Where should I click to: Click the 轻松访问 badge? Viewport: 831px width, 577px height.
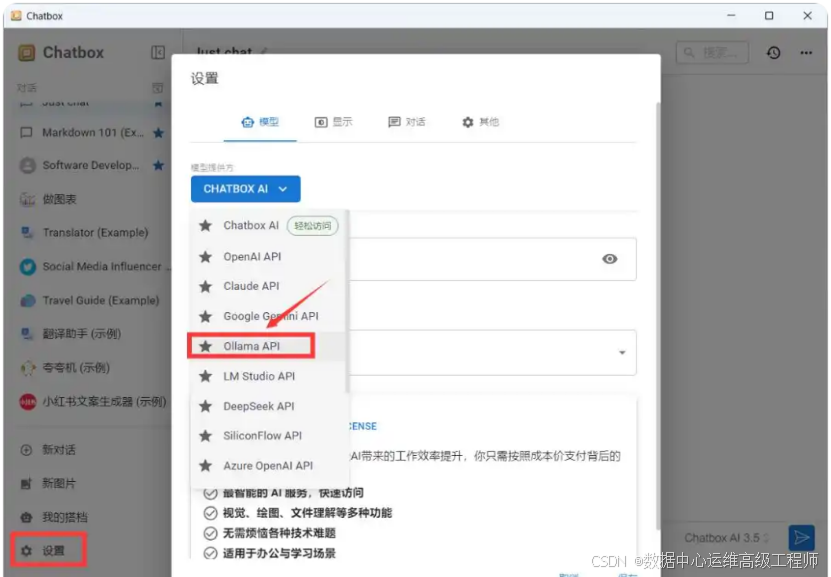coord(313,226)
